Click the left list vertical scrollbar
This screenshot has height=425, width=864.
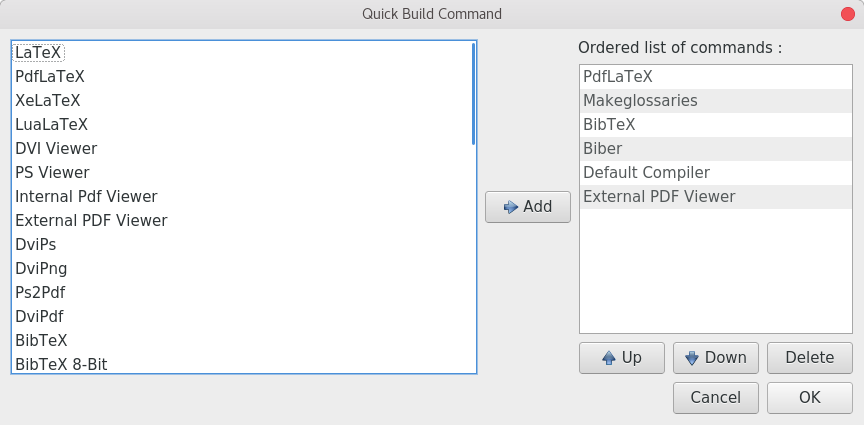pos(474,94)
